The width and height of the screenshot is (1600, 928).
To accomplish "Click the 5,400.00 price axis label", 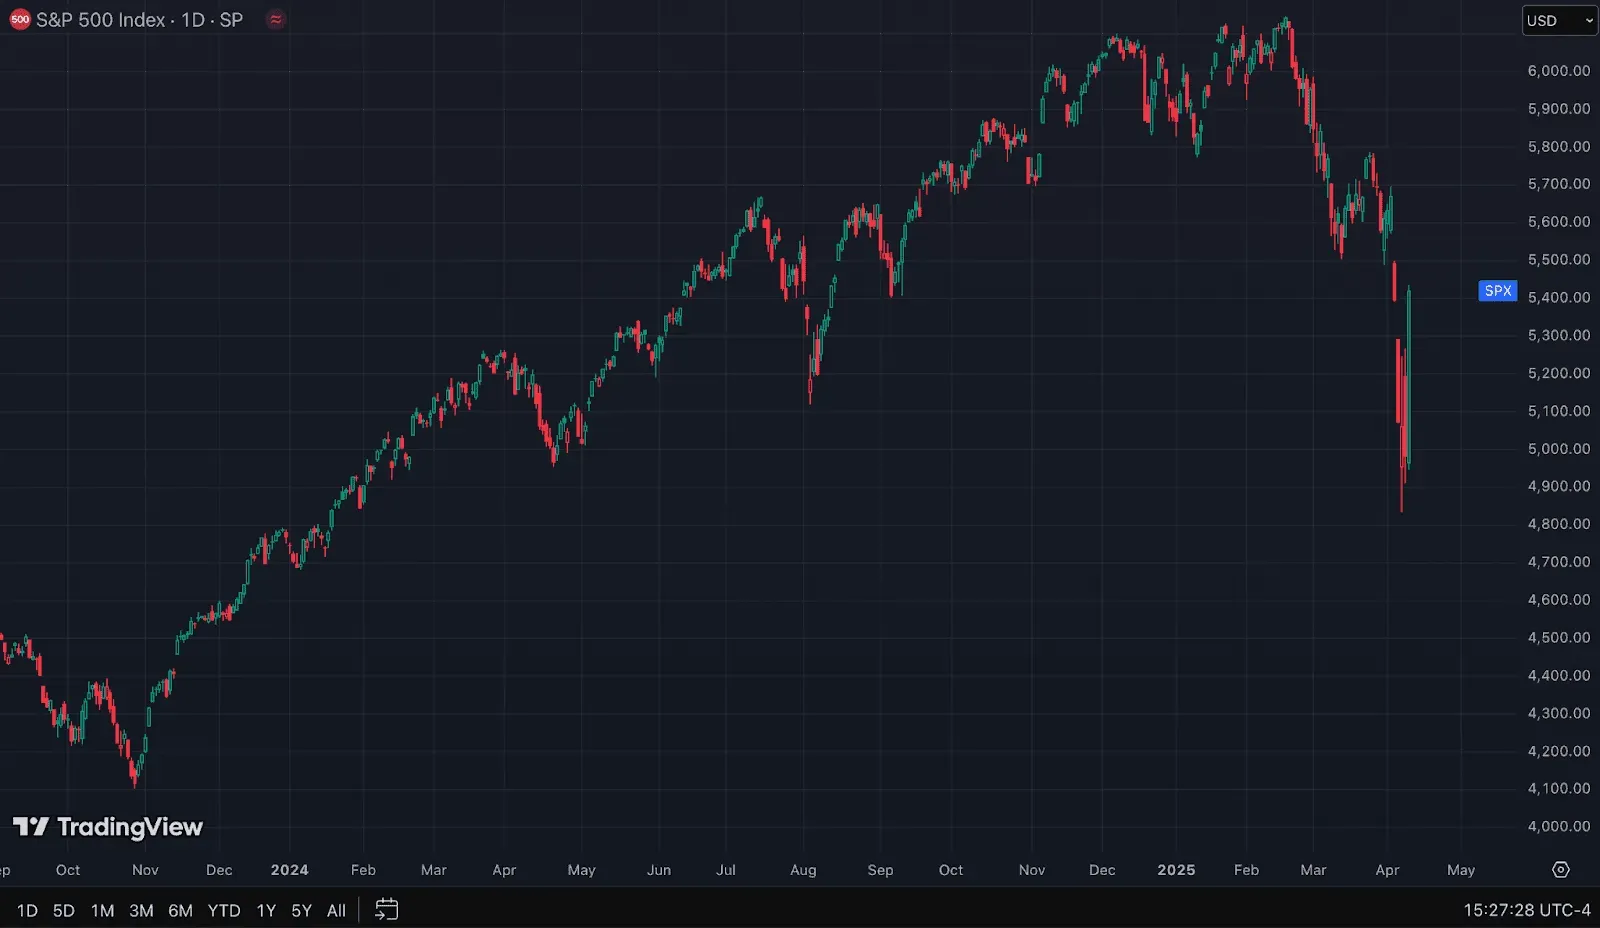I will 1559,298.
